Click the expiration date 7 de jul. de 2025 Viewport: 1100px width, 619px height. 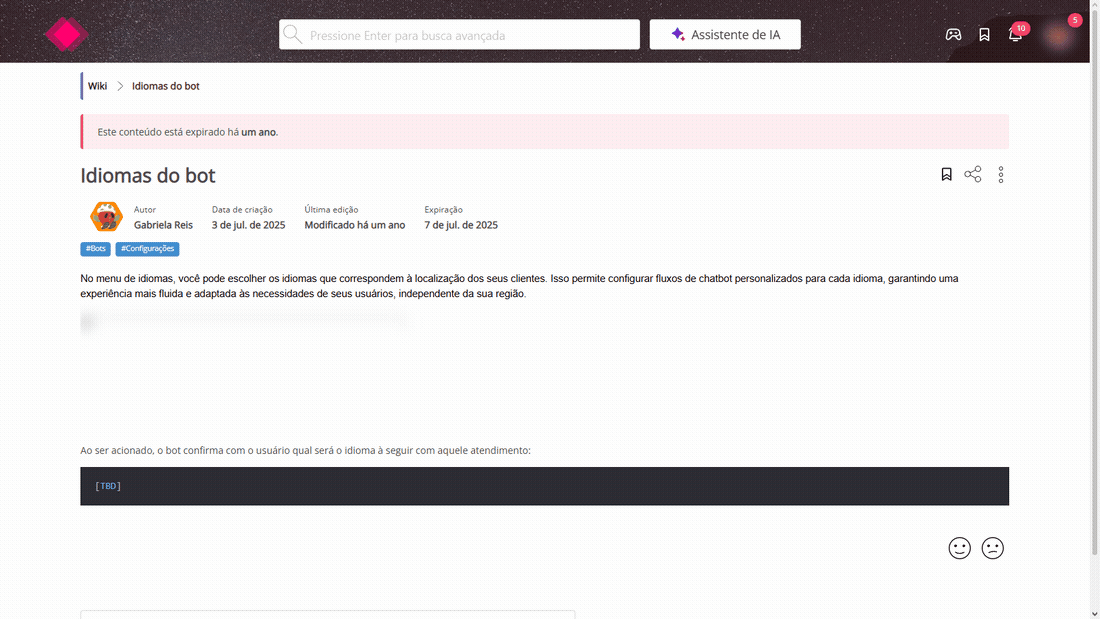coord(461,225)
